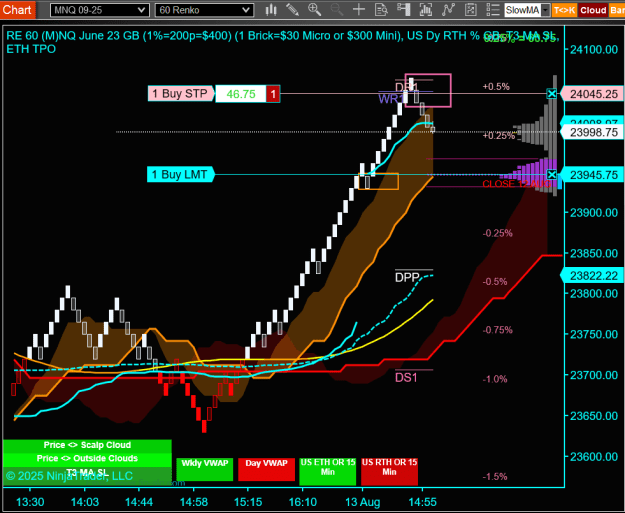
Task: Click the -1.5% level label
Action: point(495,477)
